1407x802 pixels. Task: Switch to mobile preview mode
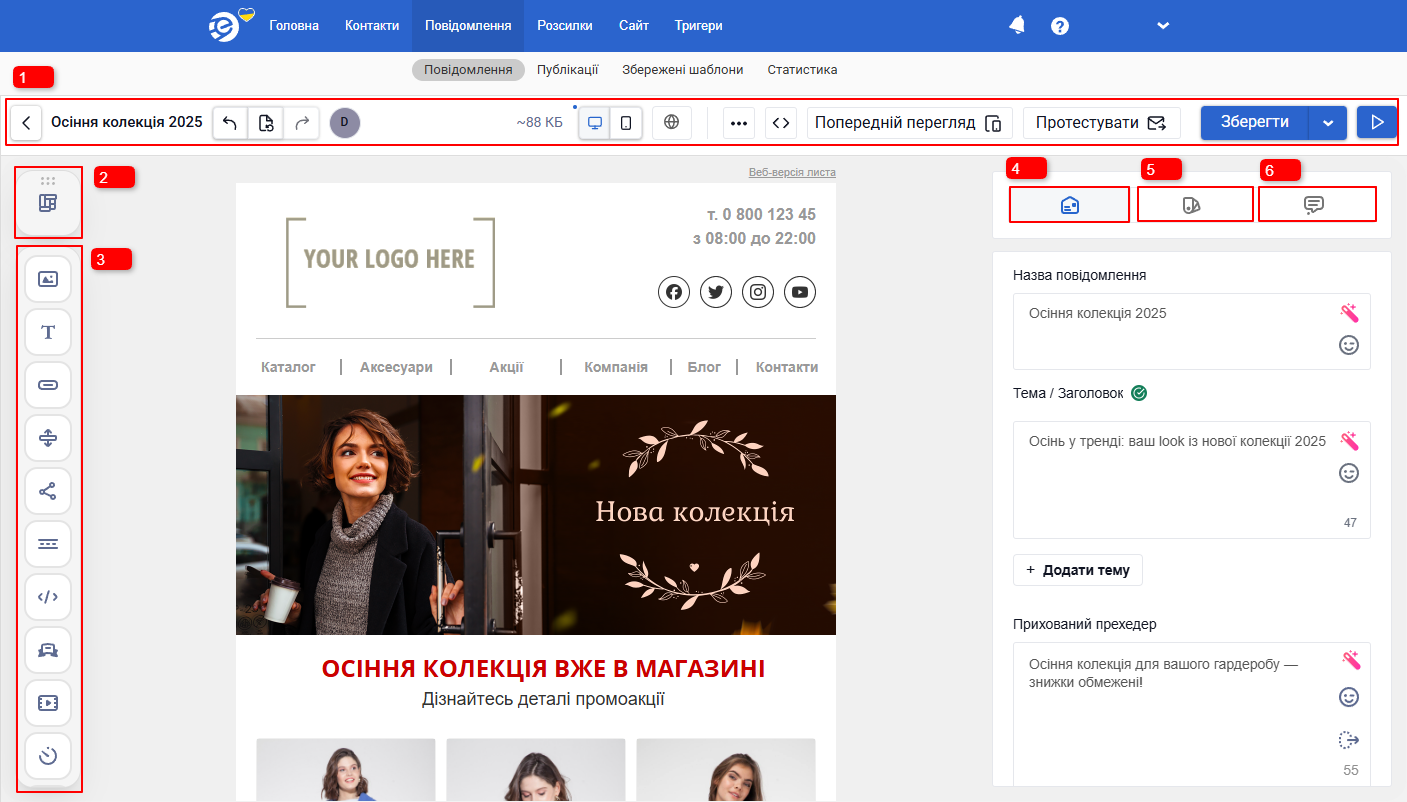(626, 123)
